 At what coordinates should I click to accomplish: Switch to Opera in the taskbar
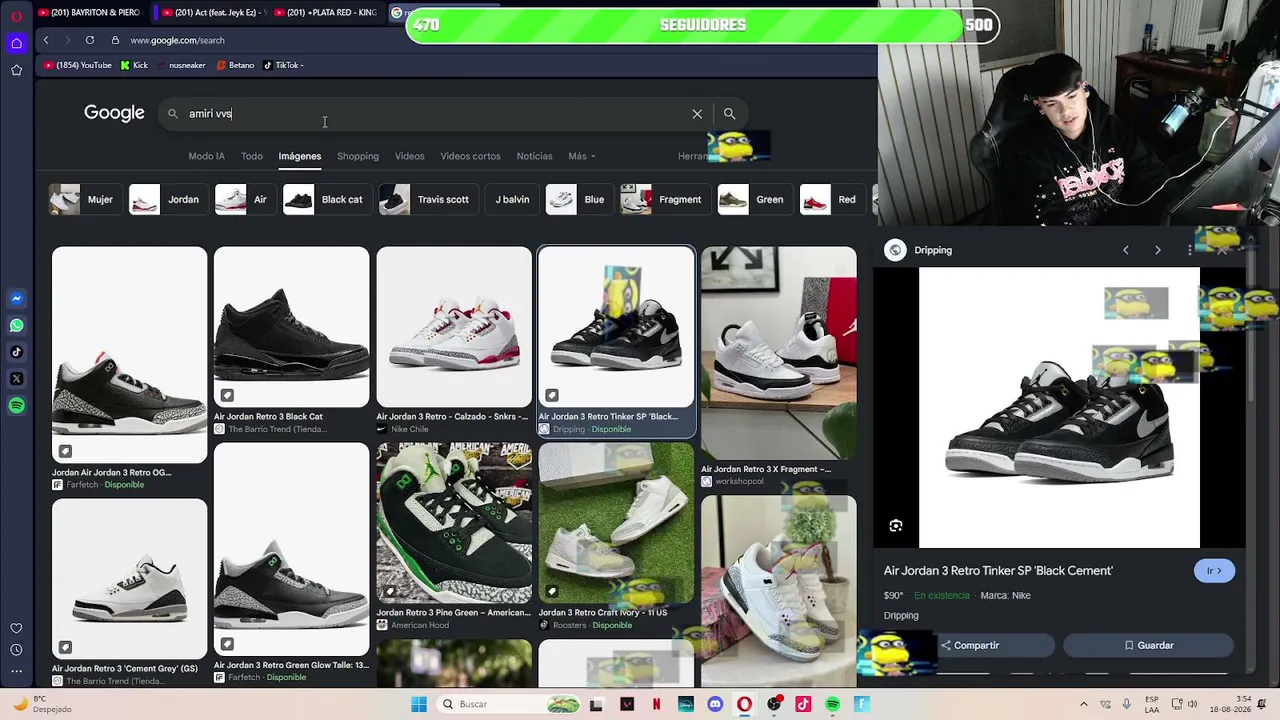click(x=744, y=704)
